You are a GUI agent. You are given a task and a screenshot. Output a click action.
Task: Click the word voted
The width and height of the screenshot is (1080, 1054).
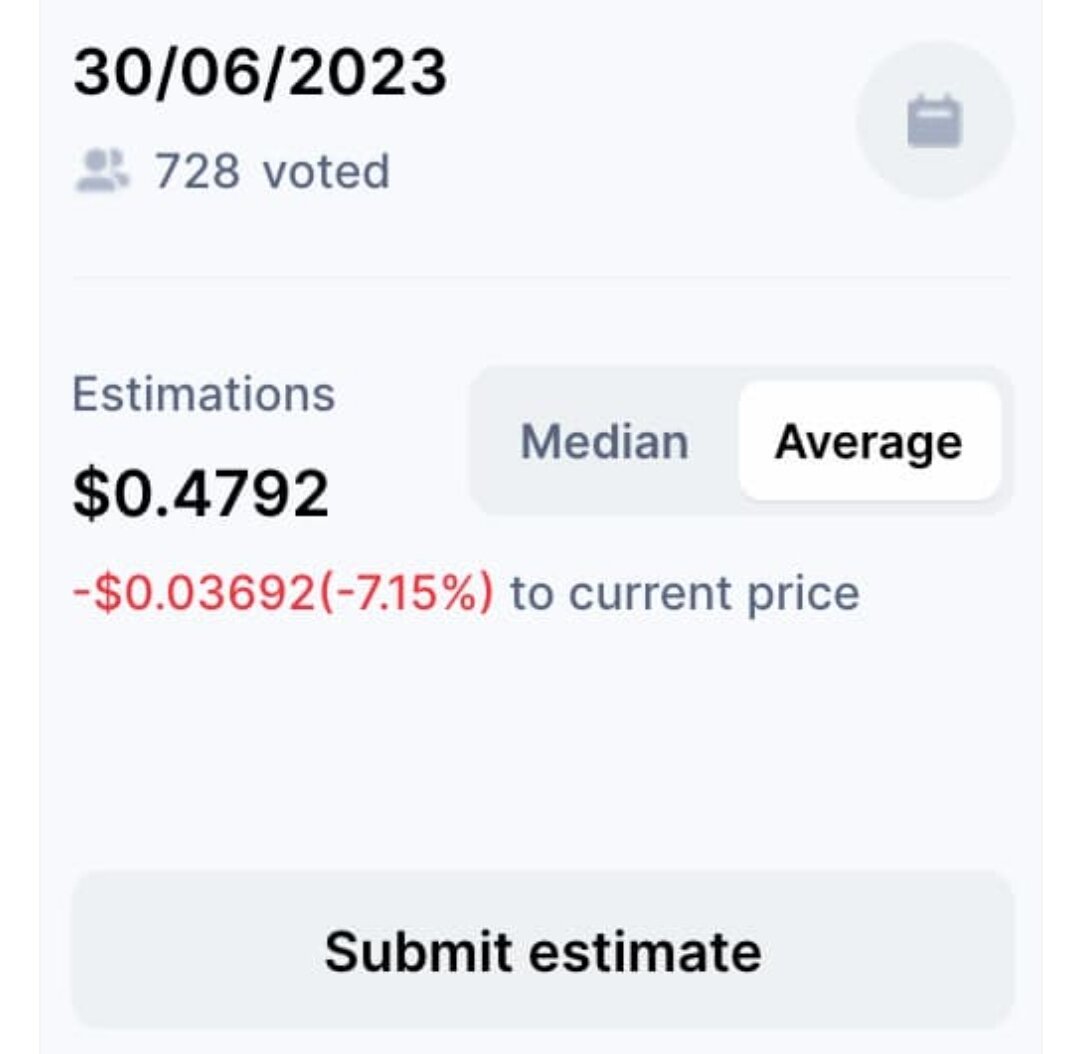(x=325, y=171)
